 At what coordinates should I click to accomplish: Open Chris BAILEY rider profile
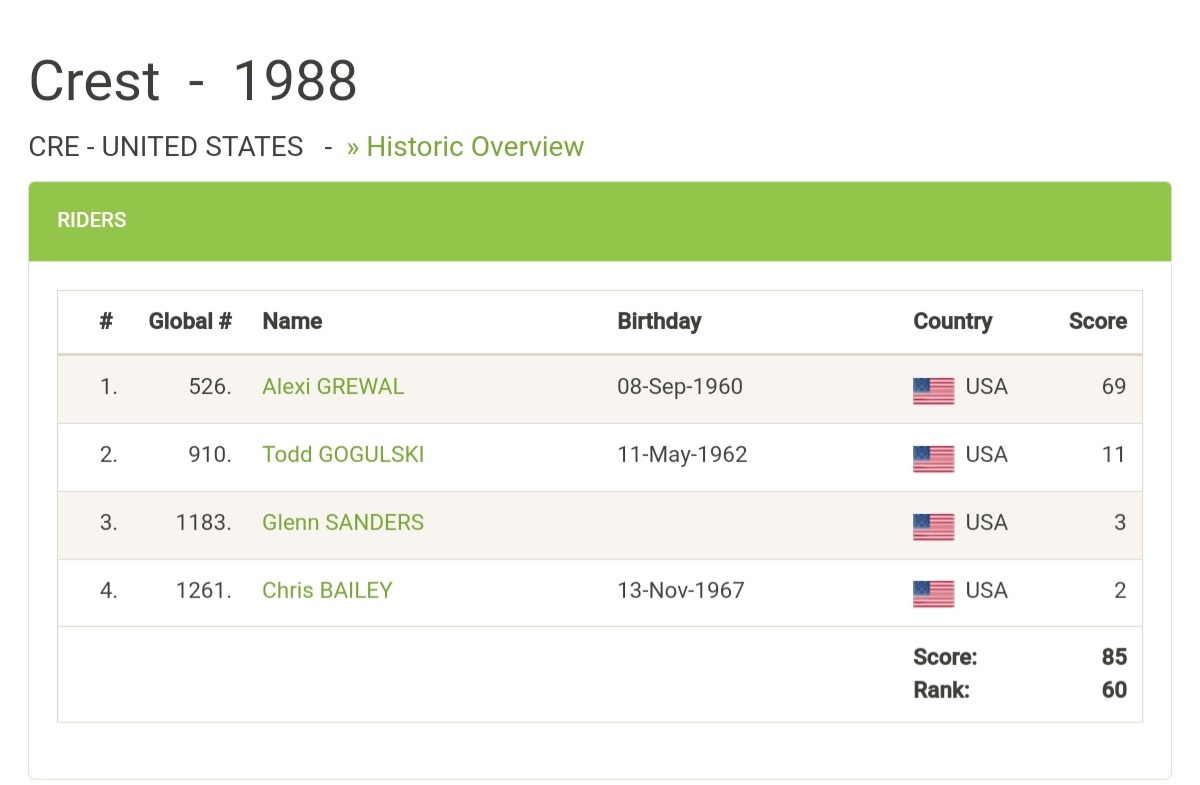pos(327,591)
